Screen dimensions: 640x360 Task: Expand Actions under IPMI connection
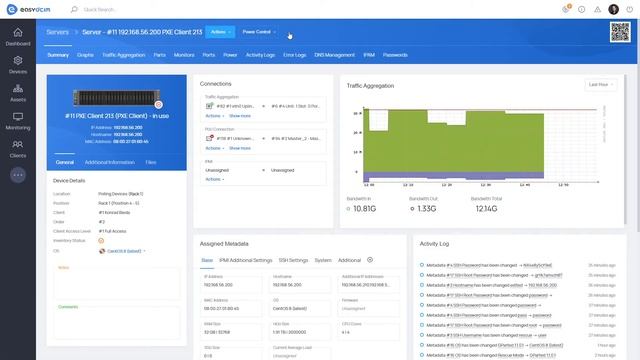(x=214, y=179)
